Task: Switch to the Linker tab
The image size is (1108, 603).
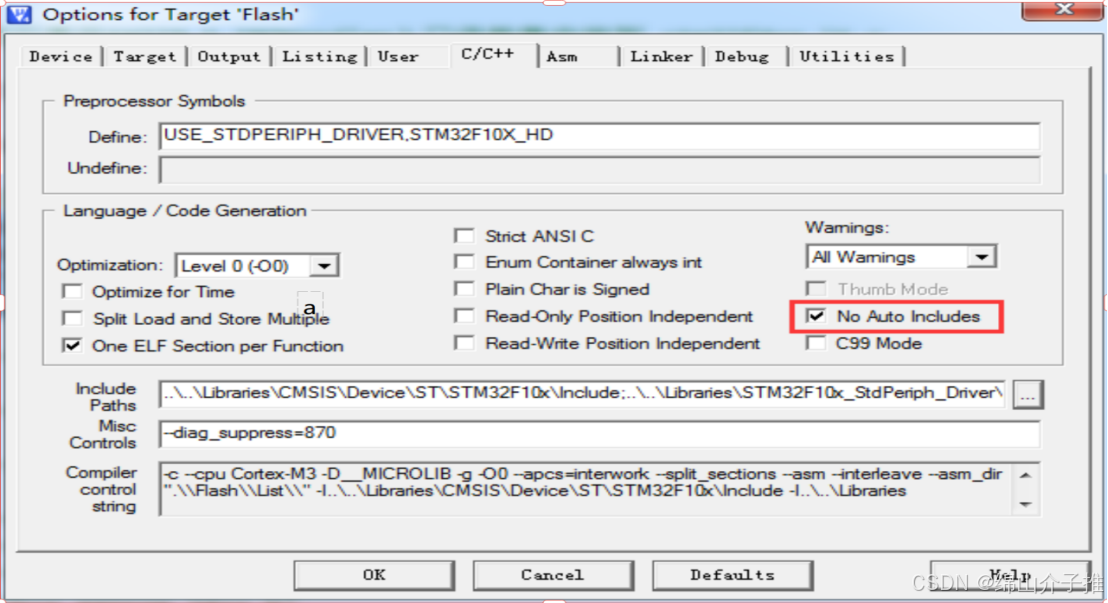Action: (x=661, y=57)
